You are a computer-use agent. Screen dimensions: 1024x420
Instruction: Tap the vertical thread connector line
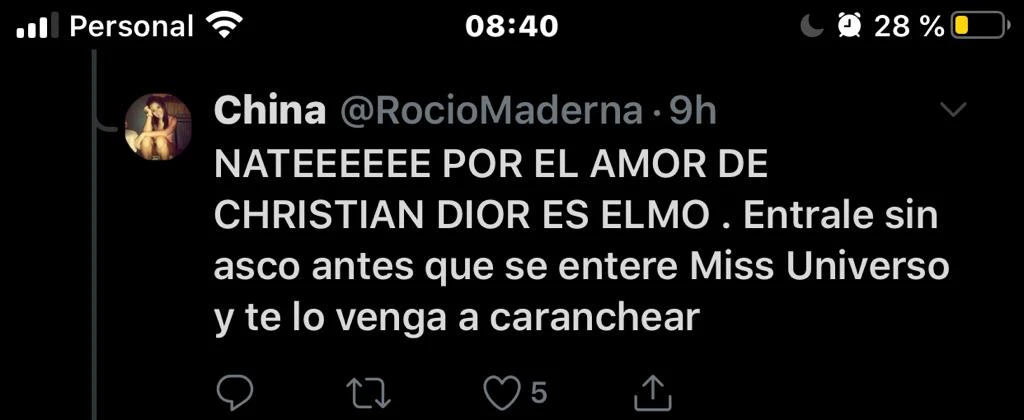click(x=95, y=235)
